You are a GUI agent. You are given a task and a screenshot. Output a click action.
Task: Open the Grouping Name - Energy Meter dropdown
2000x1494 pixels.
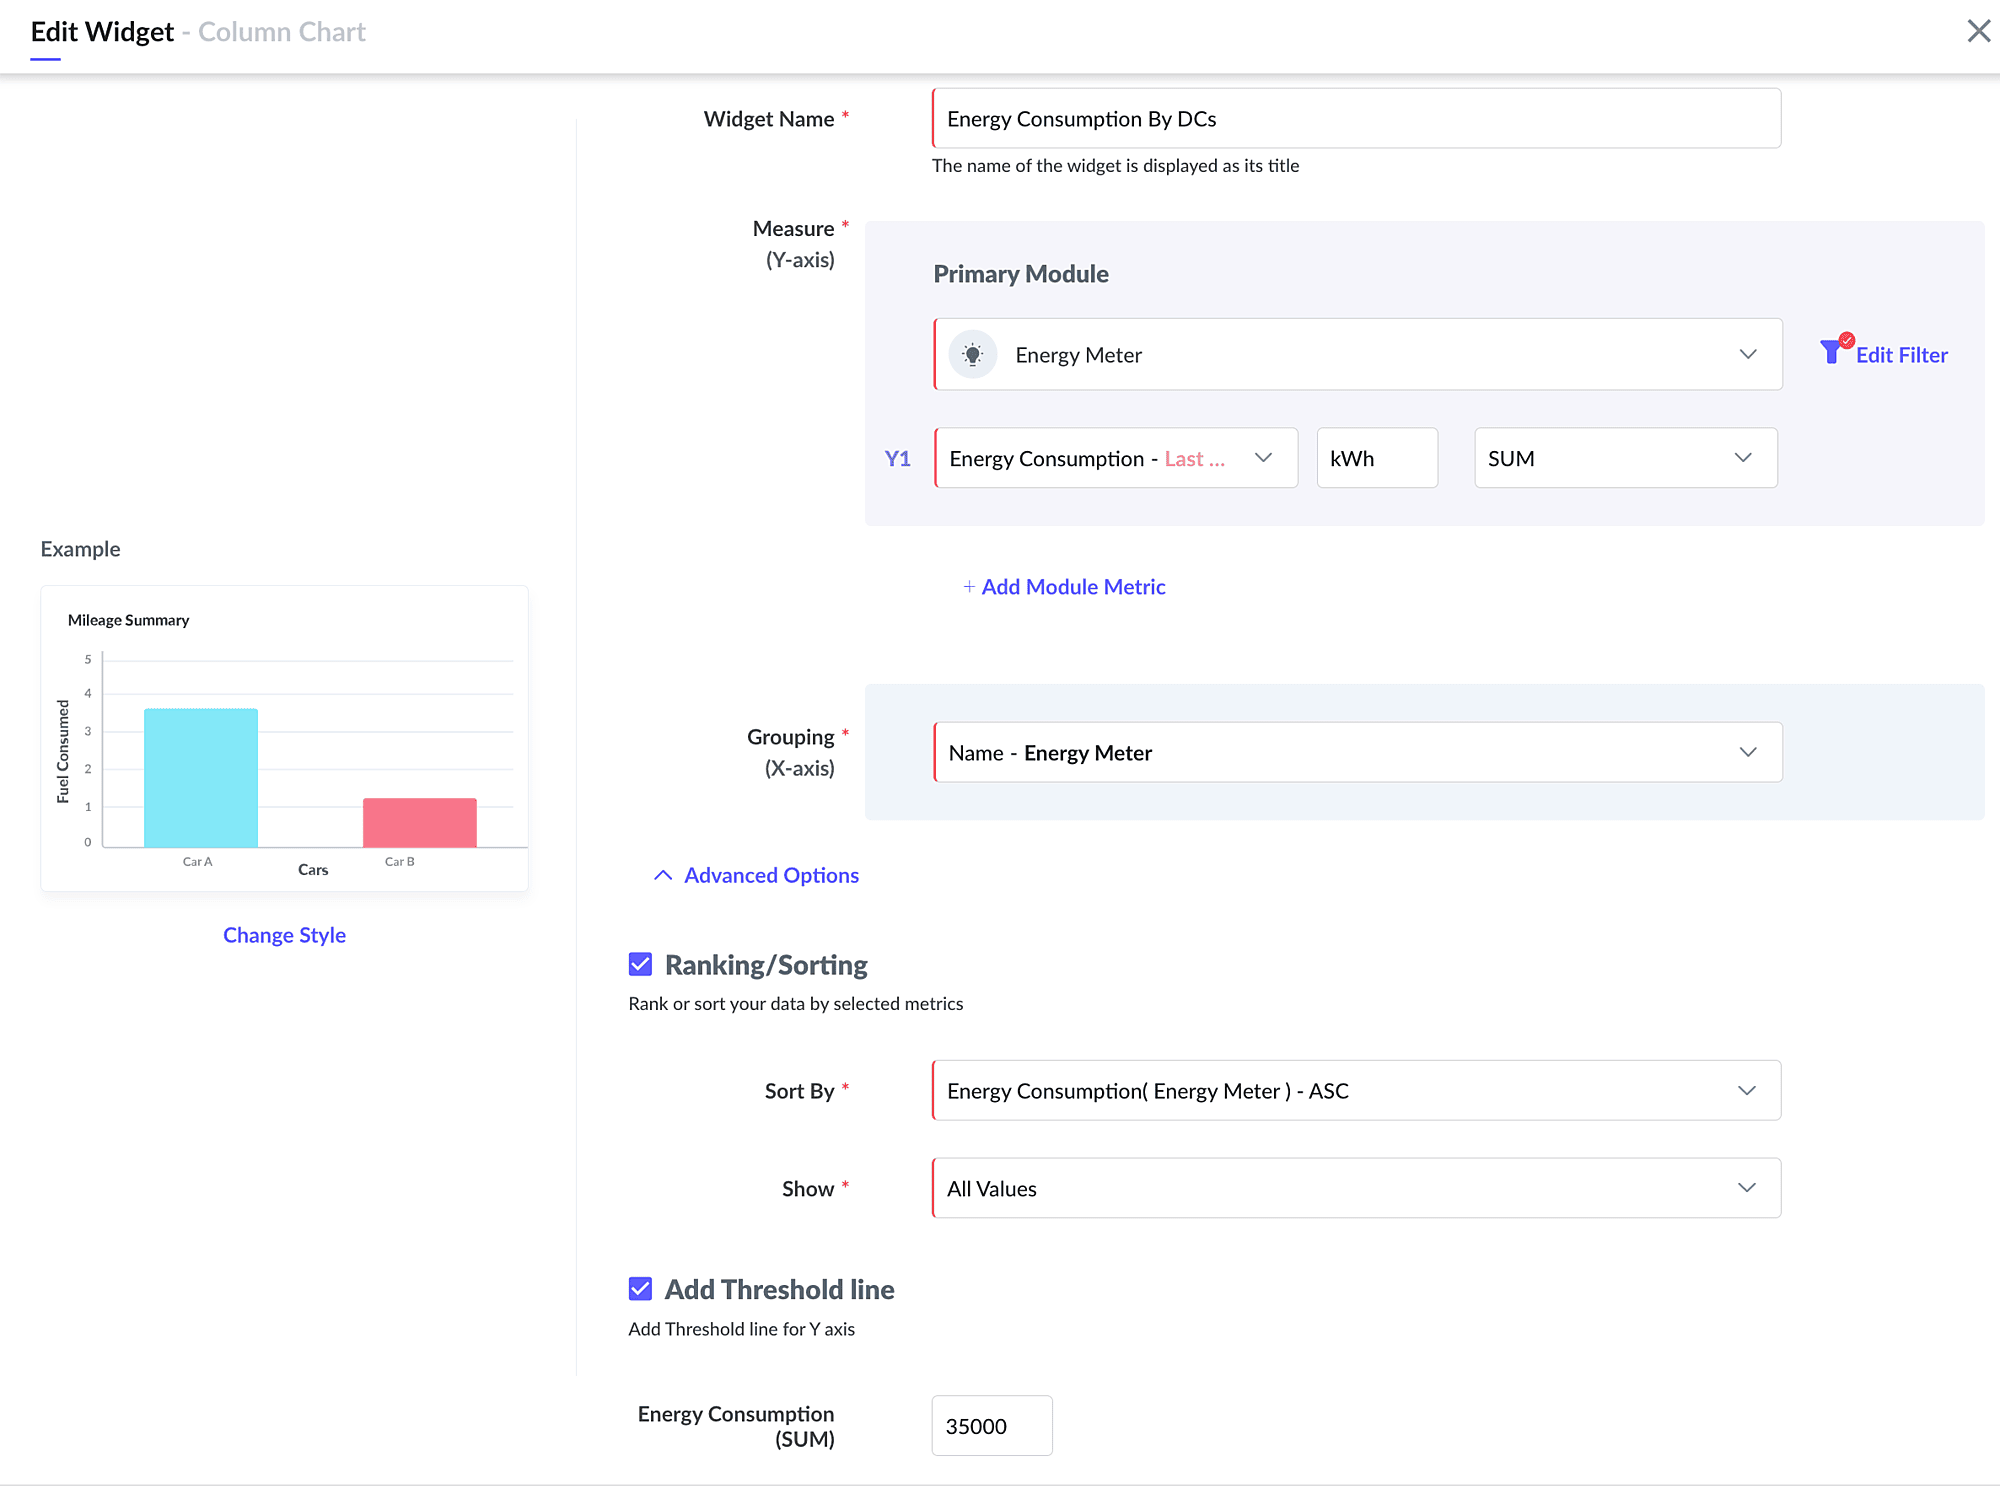(1356, 752)
